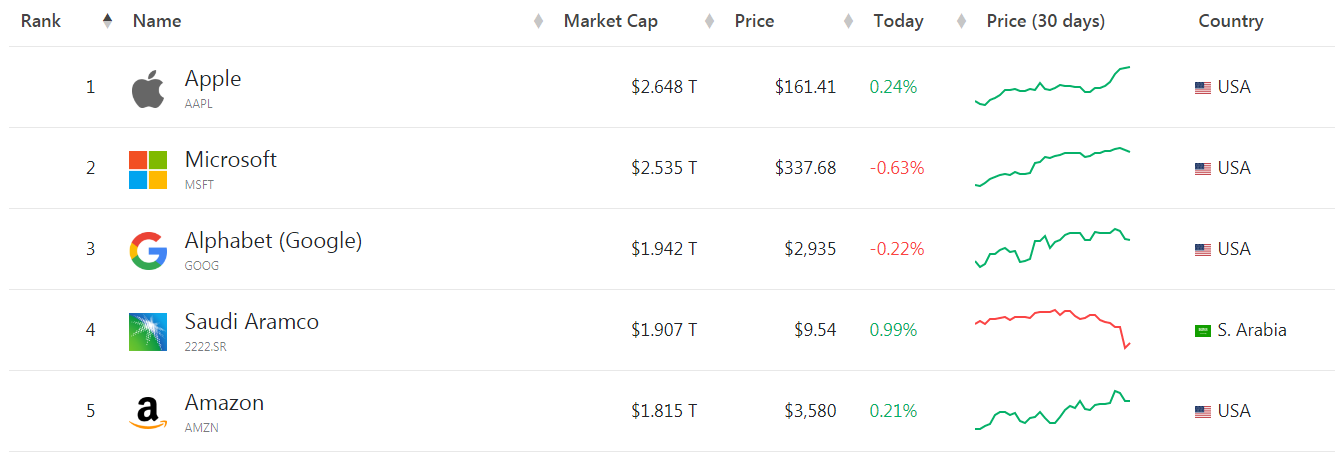
Task: Click the Saudi Aramco logo
Action: coord(148,332)
